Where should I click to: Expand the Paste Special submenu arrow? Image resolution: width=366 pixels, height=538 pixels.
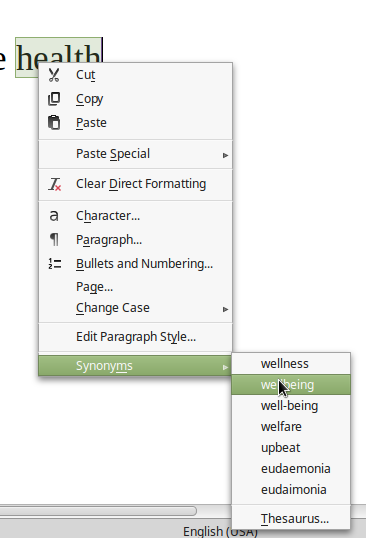point(225,155)
